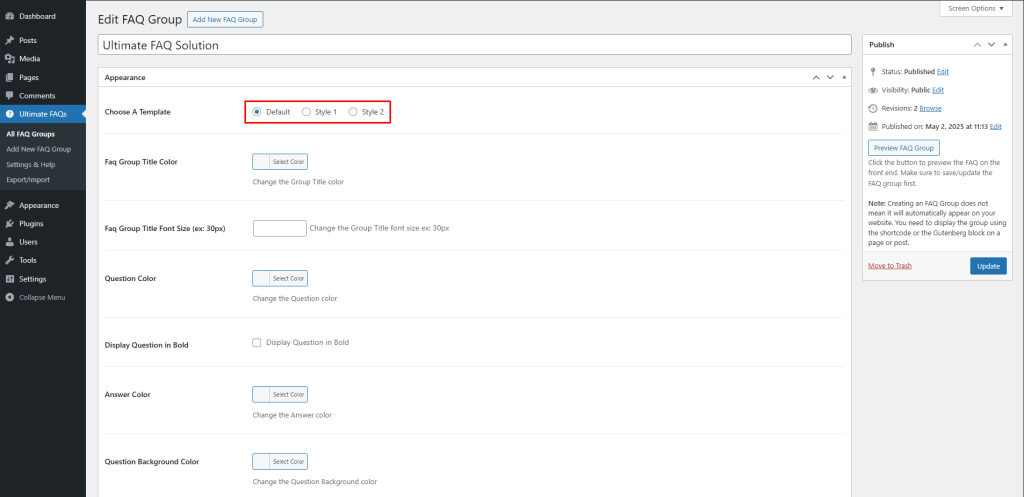Click the Appearance paintbrush icon
1024x497 pixels.
pyautogui.click(x=10, y=205)
